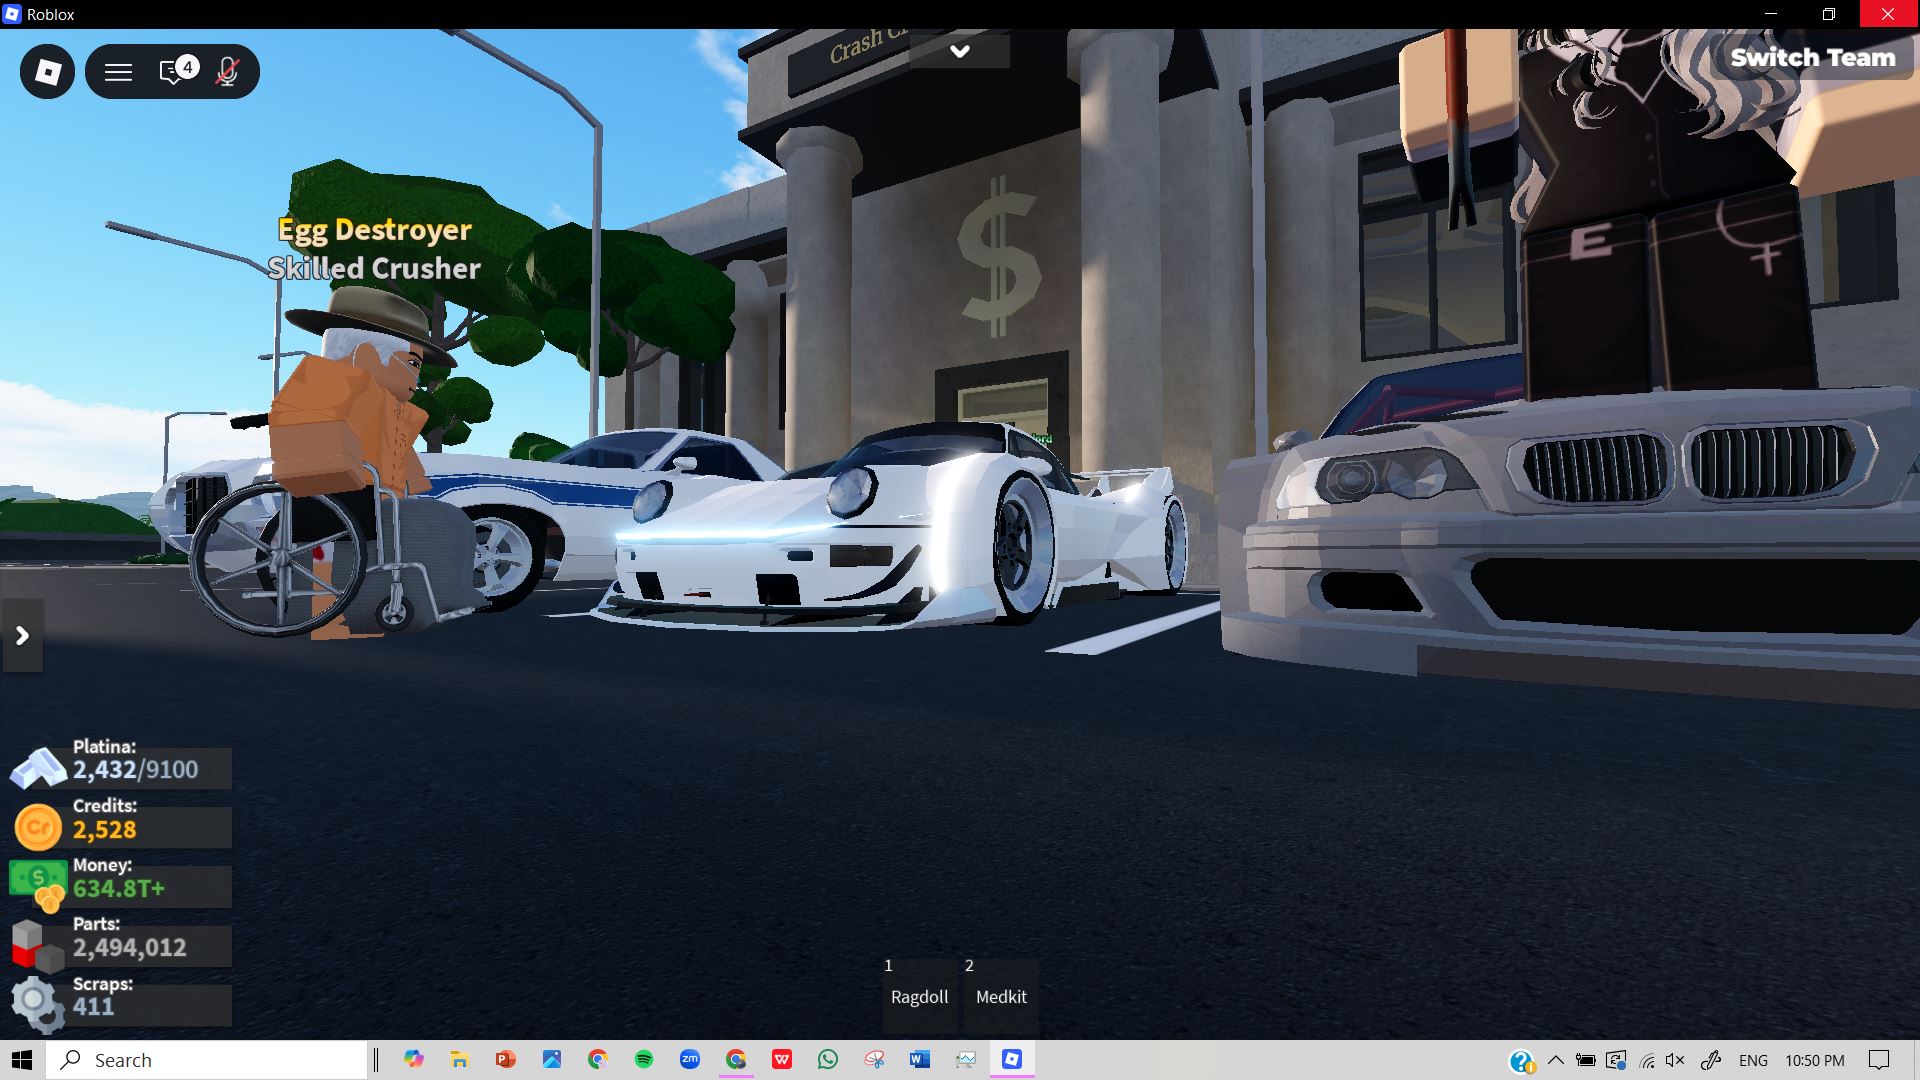
Task: Select the Ragdoll hotbar slot
Action: coord(919,996)
